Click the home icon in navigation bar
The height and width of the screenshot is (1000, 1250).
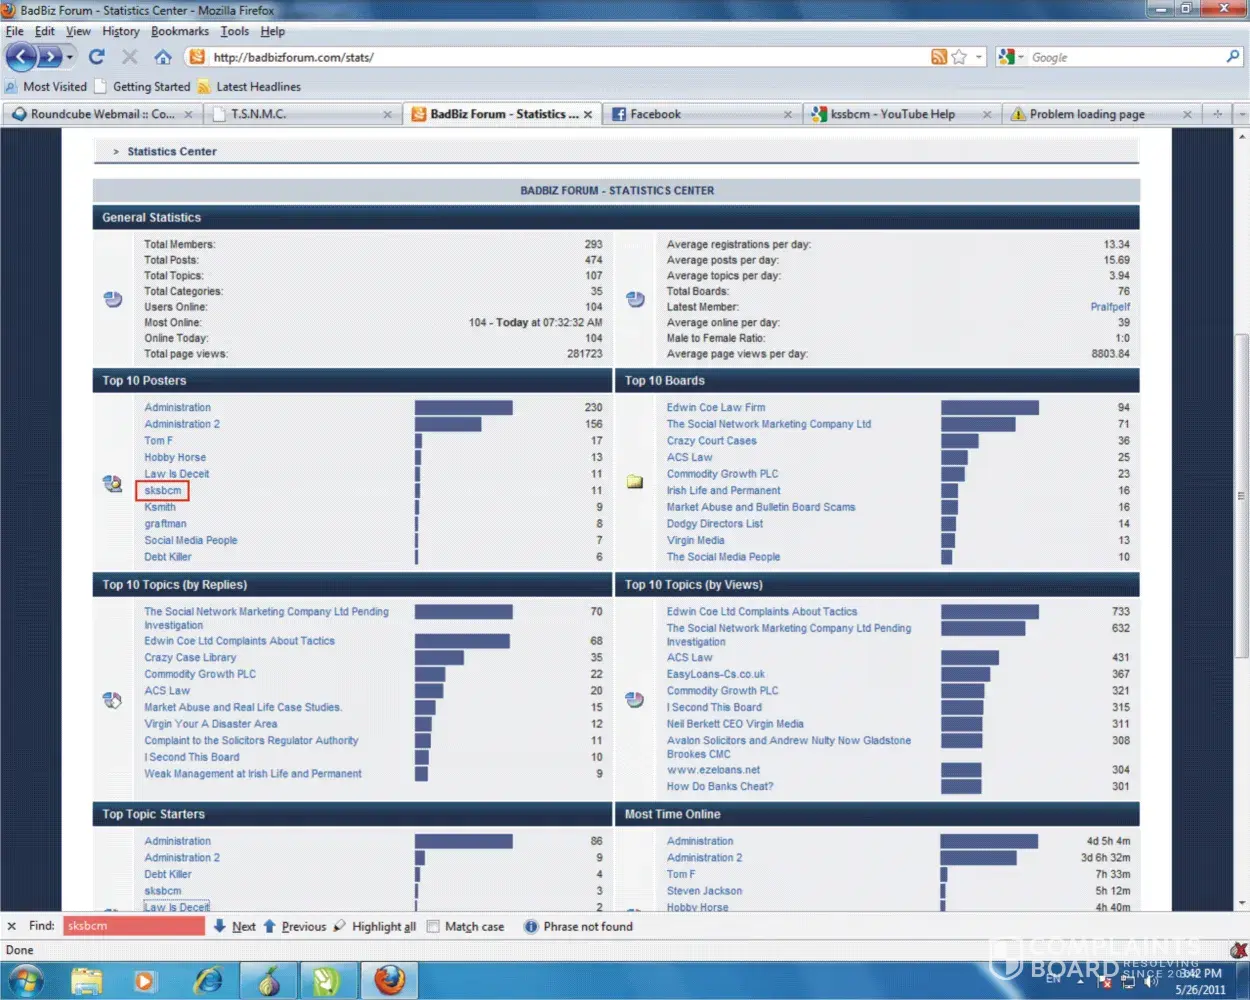163,57
